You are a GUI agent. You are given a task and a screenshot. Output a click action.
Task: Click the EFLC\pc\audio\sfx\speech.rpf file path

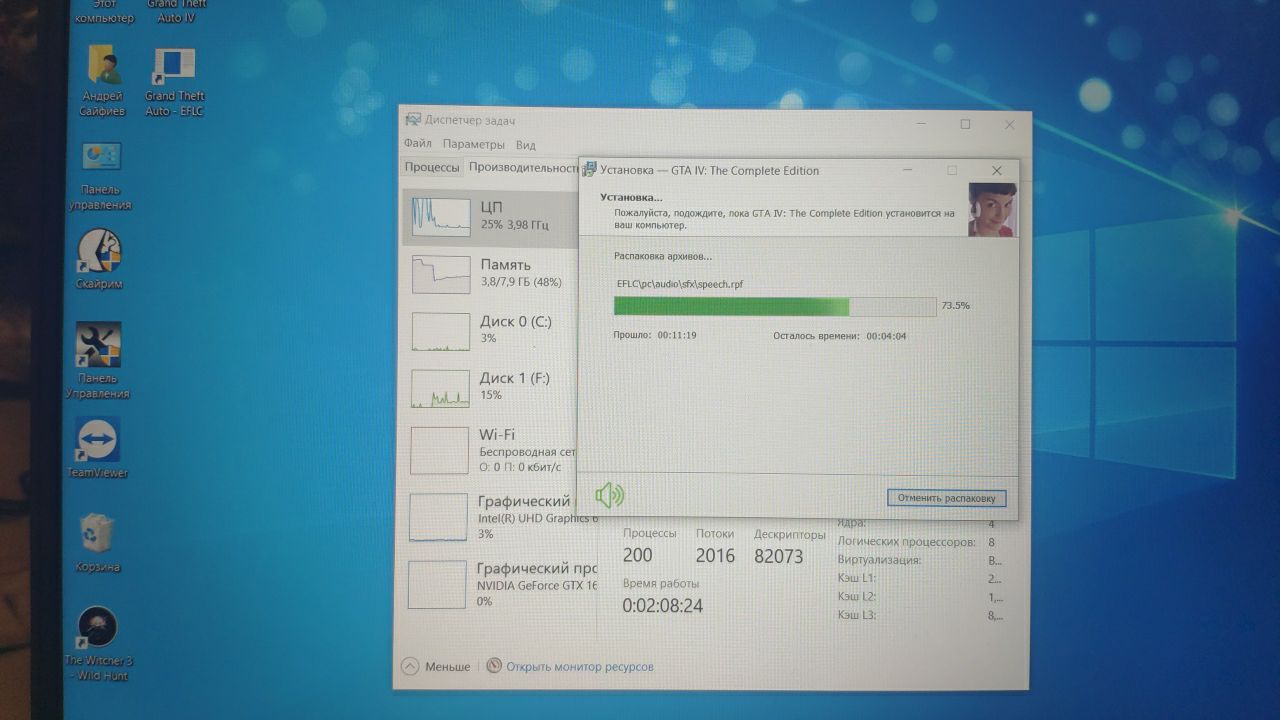(680, 284)
